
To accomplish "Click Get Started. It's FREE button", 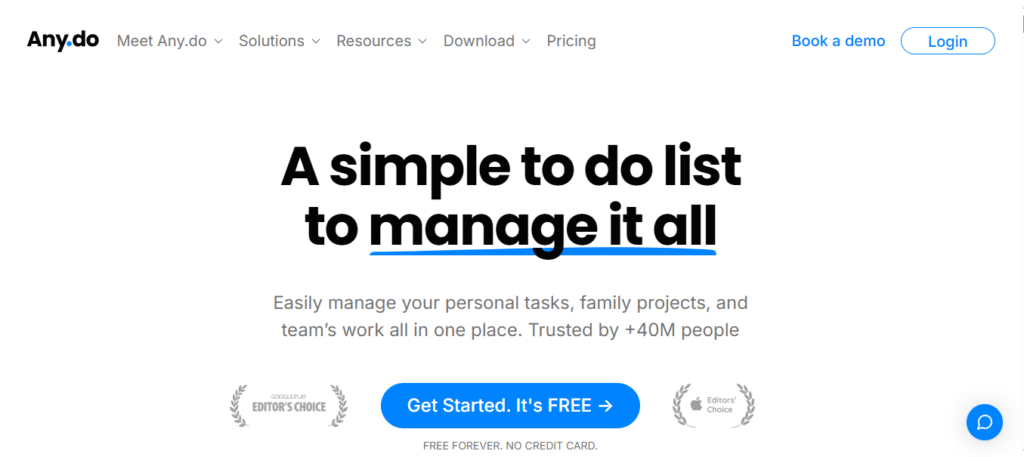I will [x=510, y=405].
